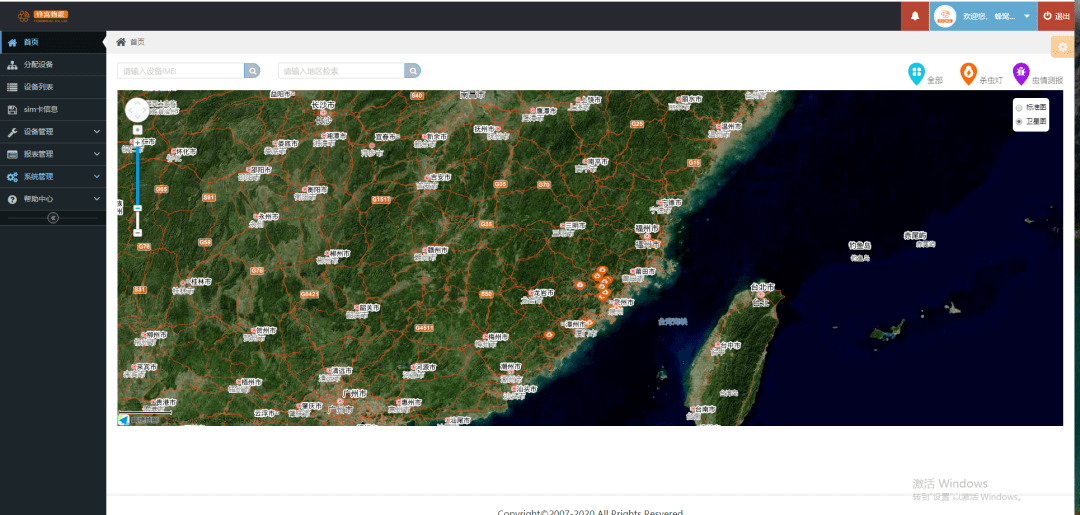1080x515 pixels.
Task: Collapse the sidebar with the arrow toggle
Action: tap(53, 218)
